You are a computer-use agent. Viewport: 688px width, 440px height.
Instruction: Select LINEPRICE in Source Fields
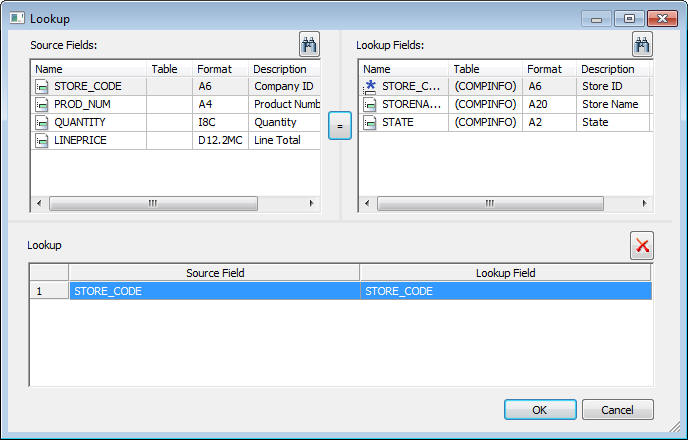click(x=80, y=140)
